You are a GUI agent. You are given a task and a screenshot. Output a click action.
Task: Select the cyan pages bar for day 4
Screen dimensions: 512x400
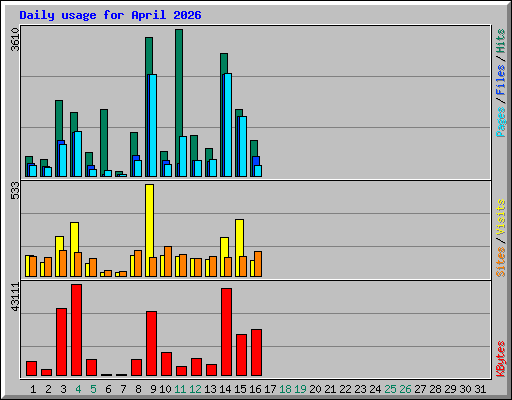tap(78, 154)
